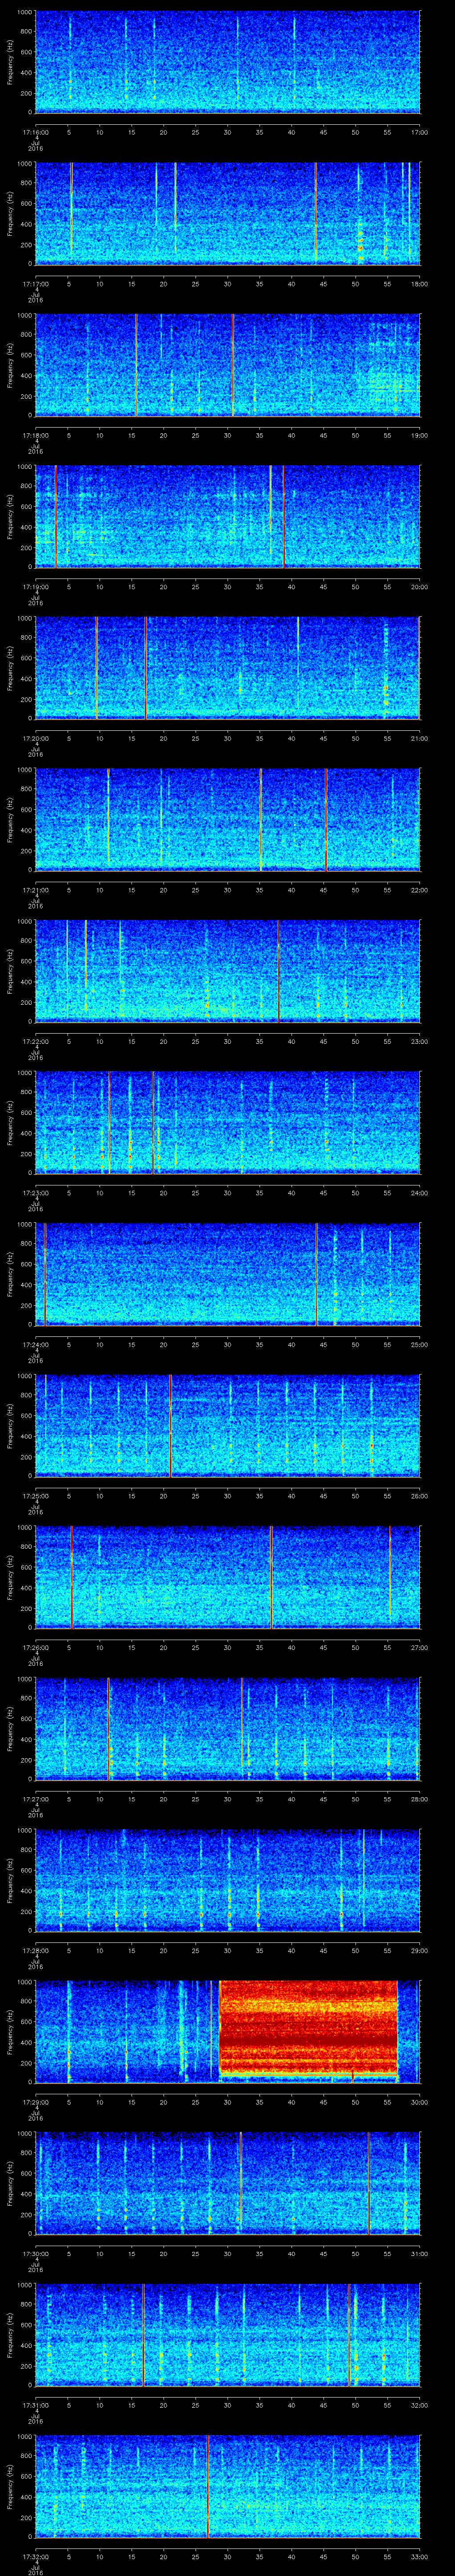
Task: Click the 17:21:00 start time label
Action: pyautogui.click(x=35, y=890)
